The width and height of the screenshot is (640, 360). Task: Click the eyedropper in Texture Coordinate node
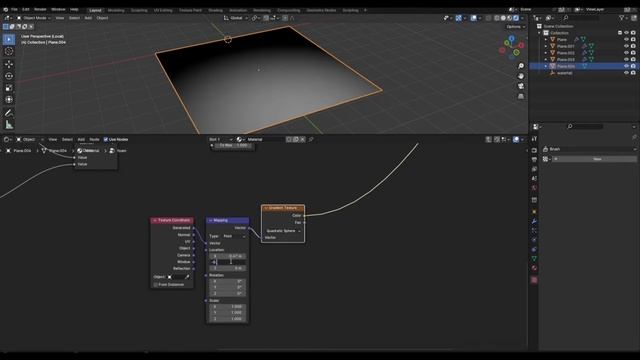point(187,277)
